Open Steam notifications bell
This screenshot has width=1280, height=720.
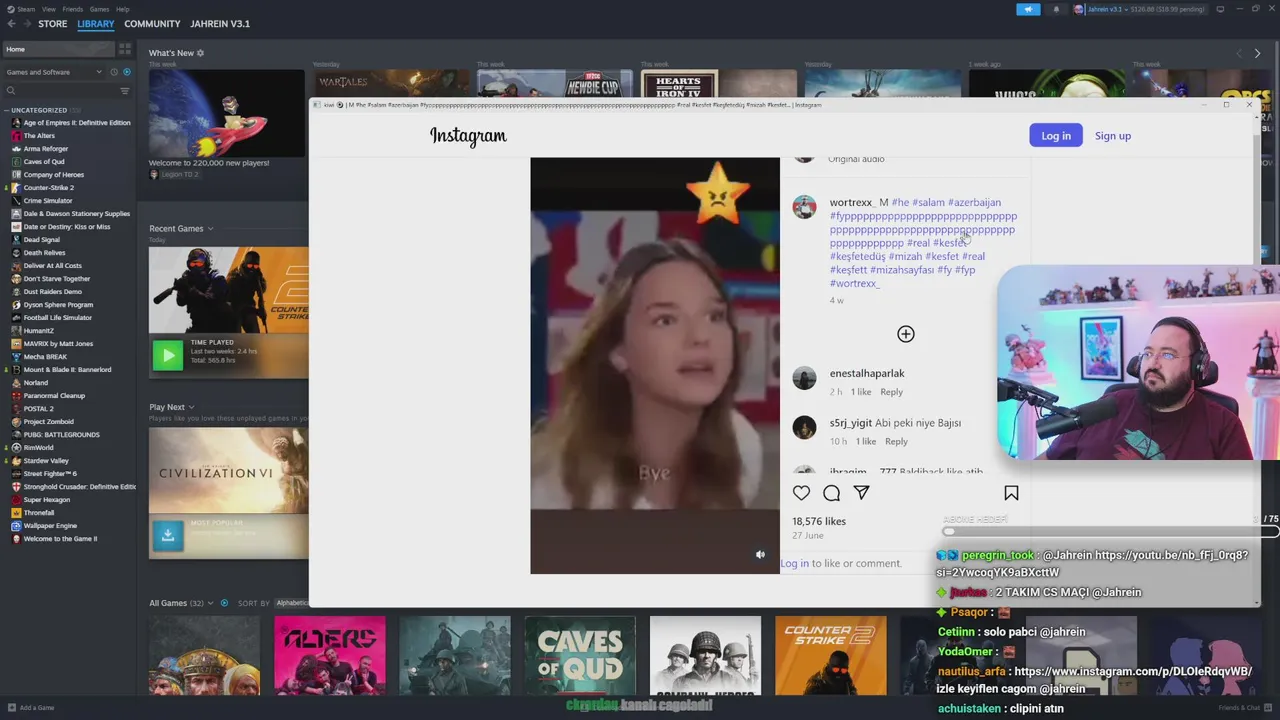tap(1056, 9)
